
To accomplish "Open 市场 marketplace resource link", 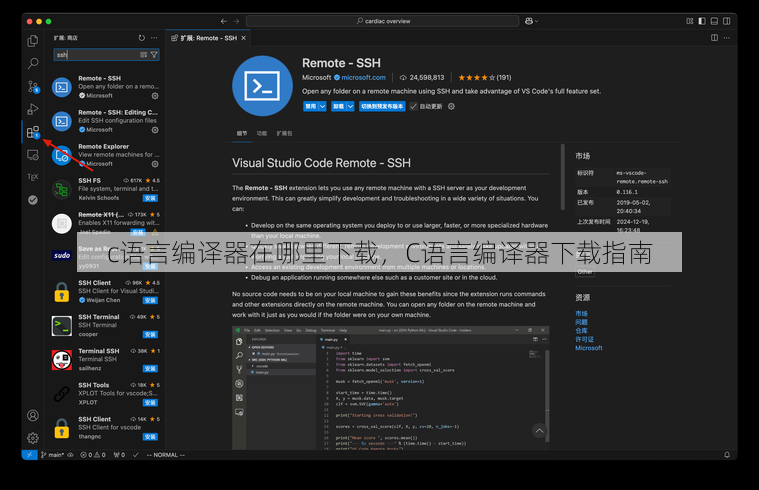I will click(581, 314).
